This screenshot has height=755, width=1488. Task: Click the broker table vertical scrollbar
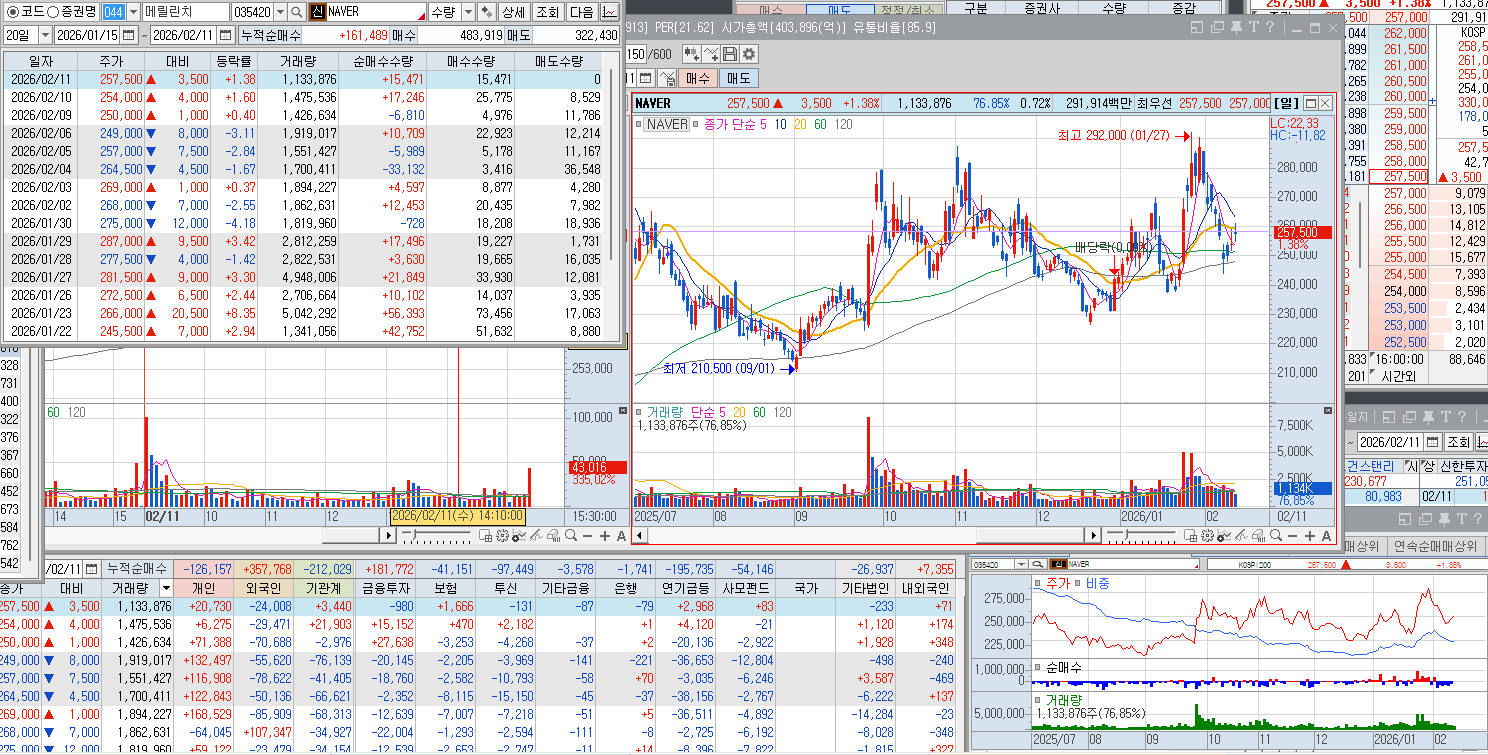click(612, 165)
